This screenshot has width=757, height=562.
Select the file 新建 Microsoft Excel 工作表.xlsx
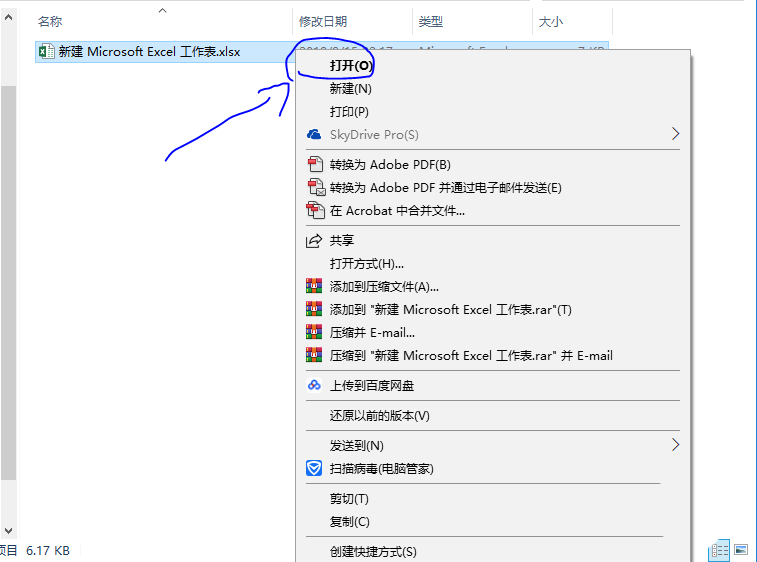point(150,52)
